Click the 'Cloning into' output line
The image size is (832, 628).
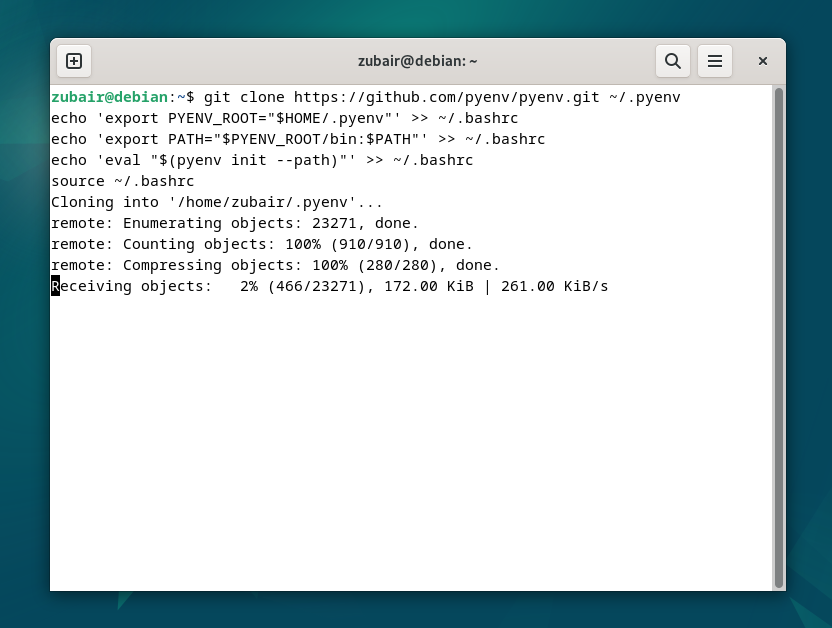coord(216,202)
